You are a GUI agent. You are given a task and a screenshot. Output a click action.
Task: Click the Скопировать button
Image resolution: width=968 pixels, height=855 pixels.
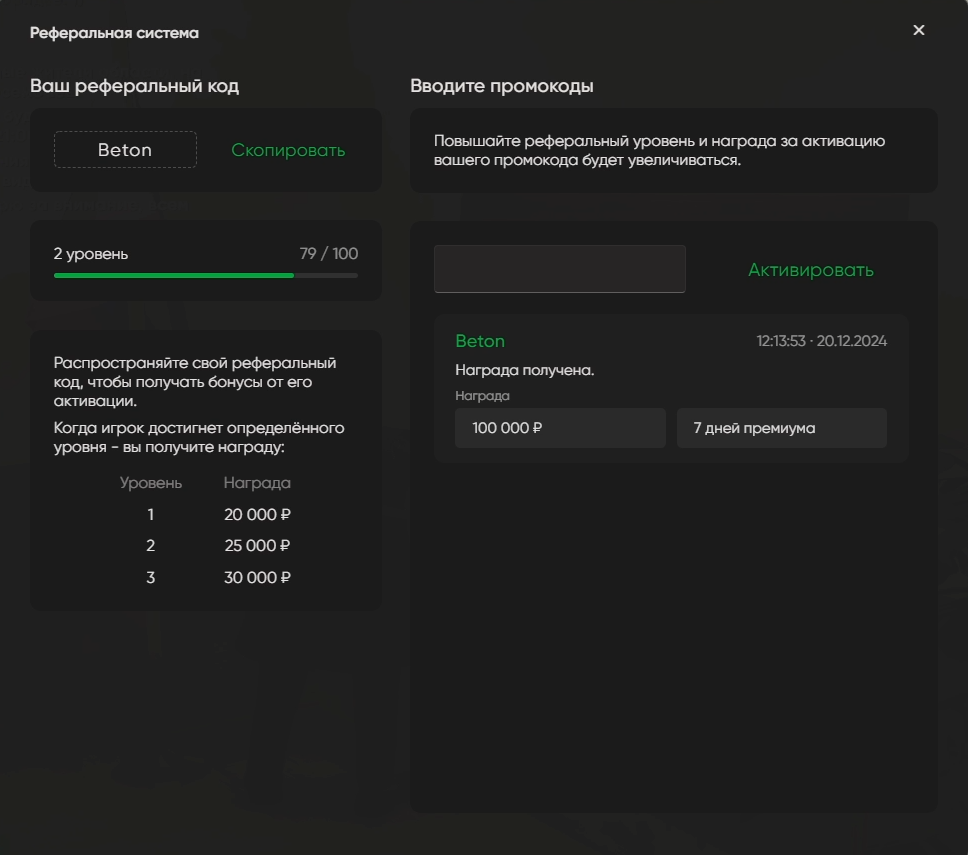coord(288,150)
